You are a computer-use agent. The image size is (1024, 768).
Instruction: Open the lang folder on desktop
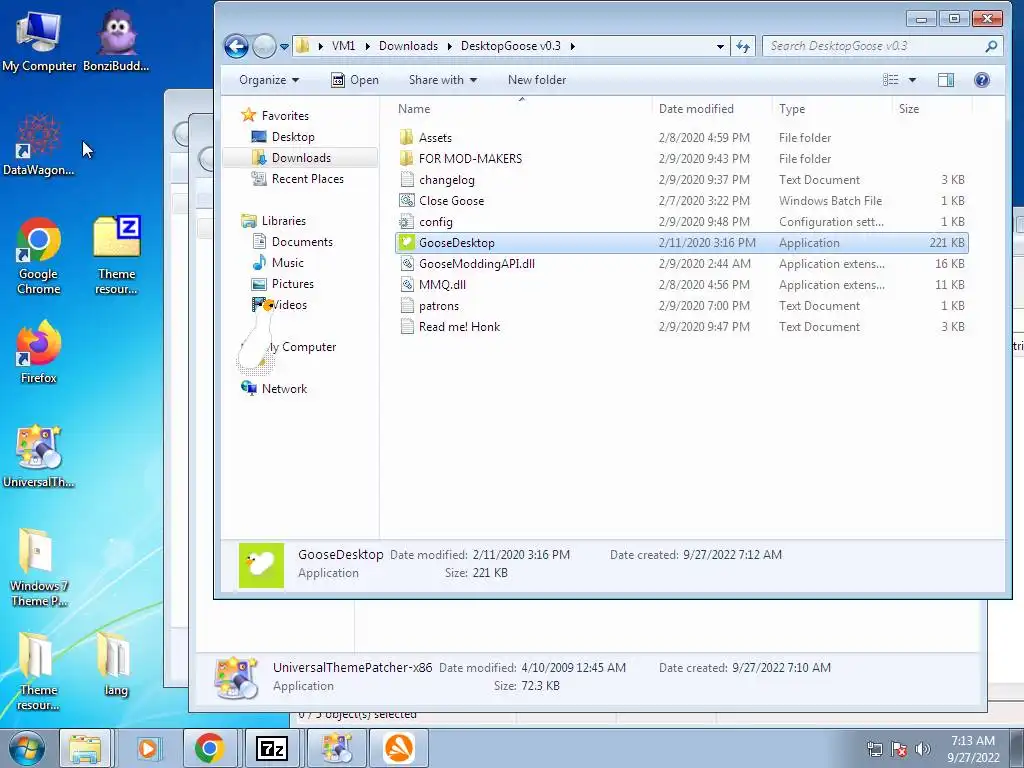(x=116, y=665)
